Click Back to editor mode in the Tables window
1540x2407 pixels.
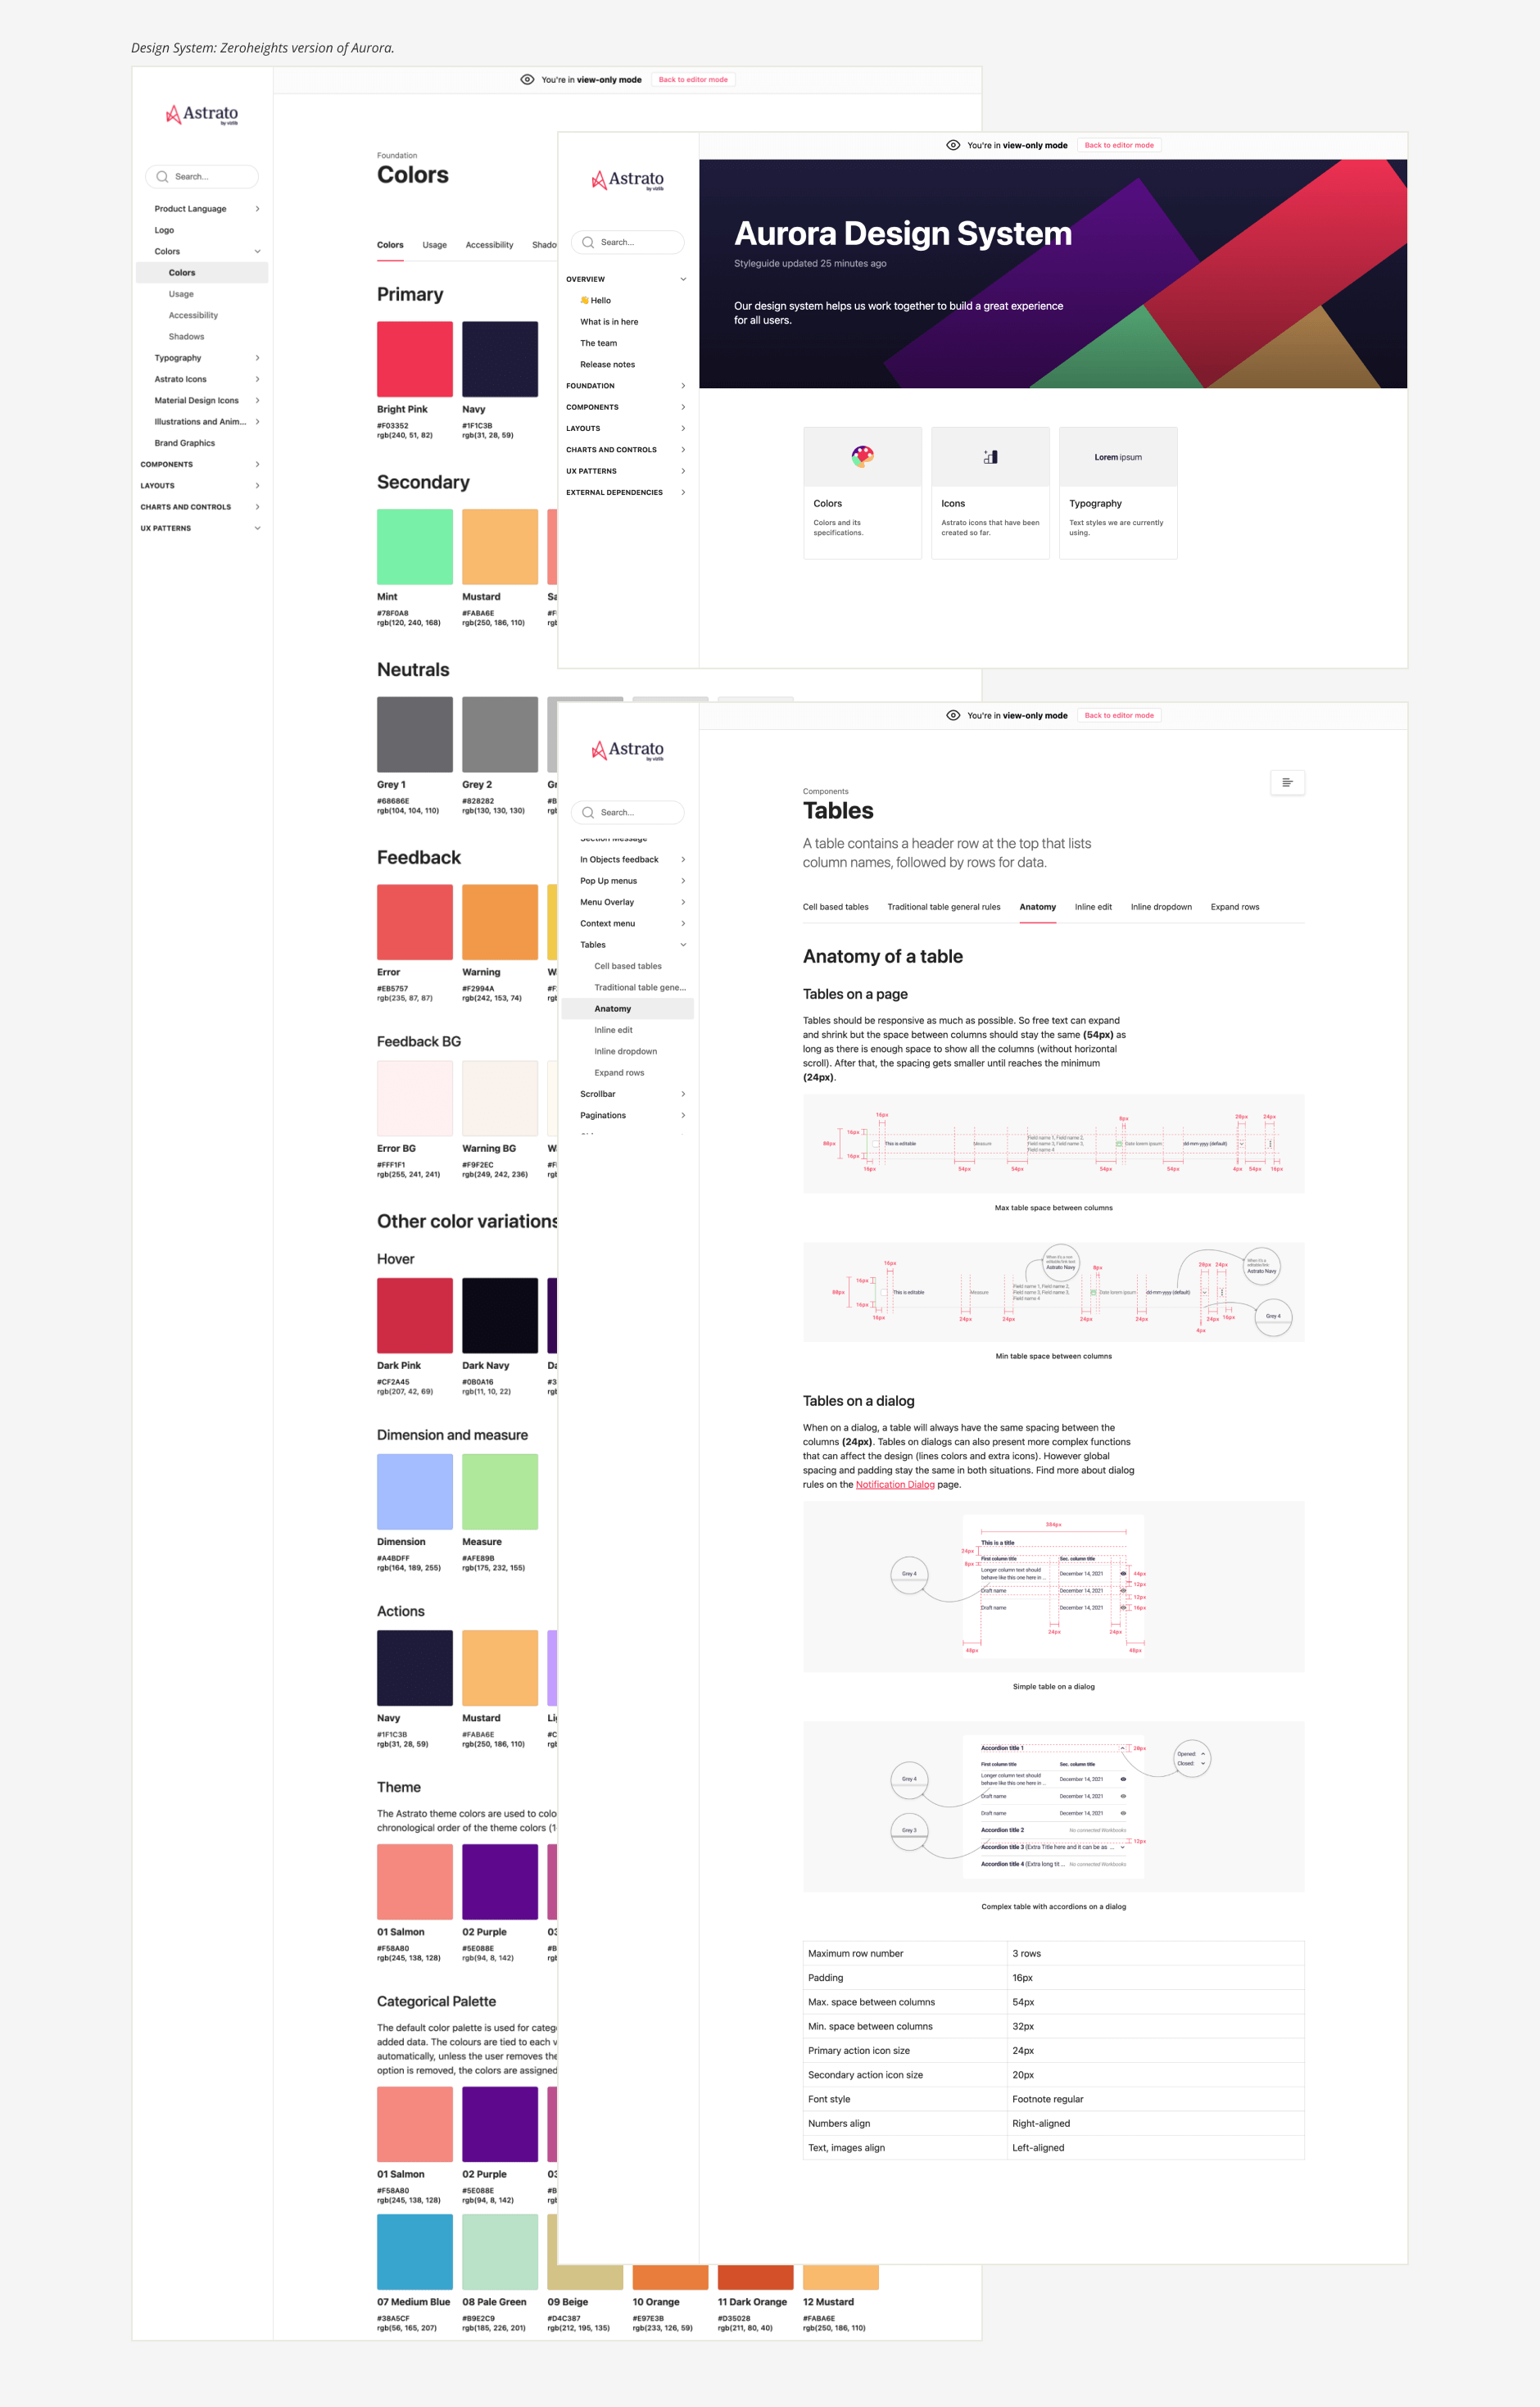click(1119, 715)
